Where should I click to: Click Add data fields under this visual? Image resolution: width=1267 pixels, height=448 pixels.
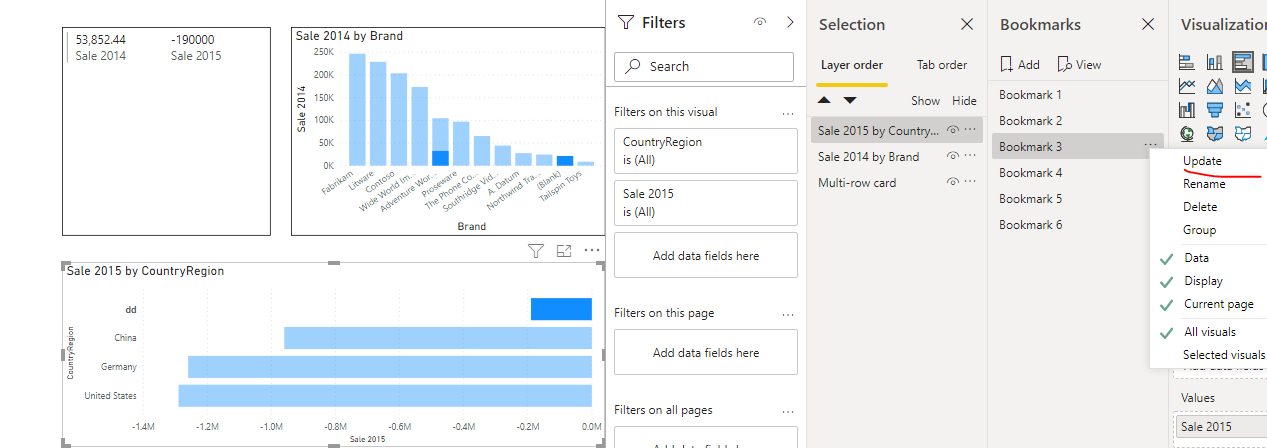pyautogui.click(x=705, y=255)
